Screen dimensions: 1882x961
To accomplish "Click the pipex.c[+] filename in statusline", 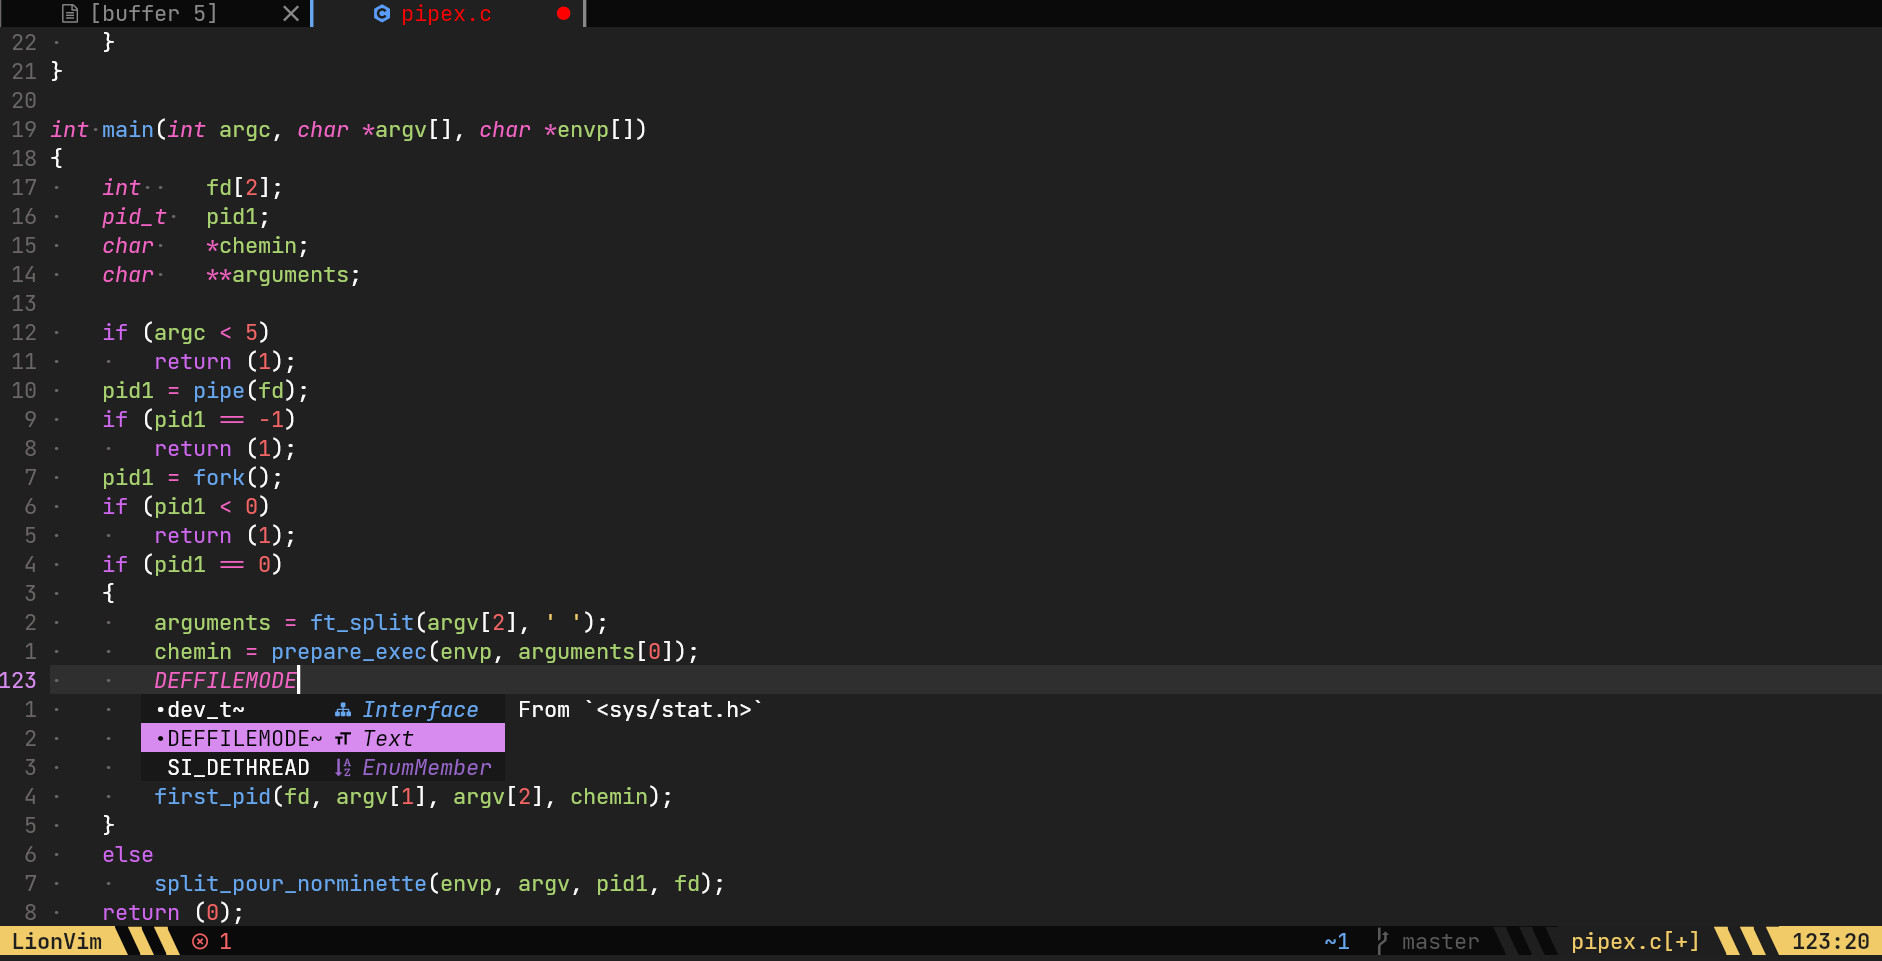I will 1635,942.
